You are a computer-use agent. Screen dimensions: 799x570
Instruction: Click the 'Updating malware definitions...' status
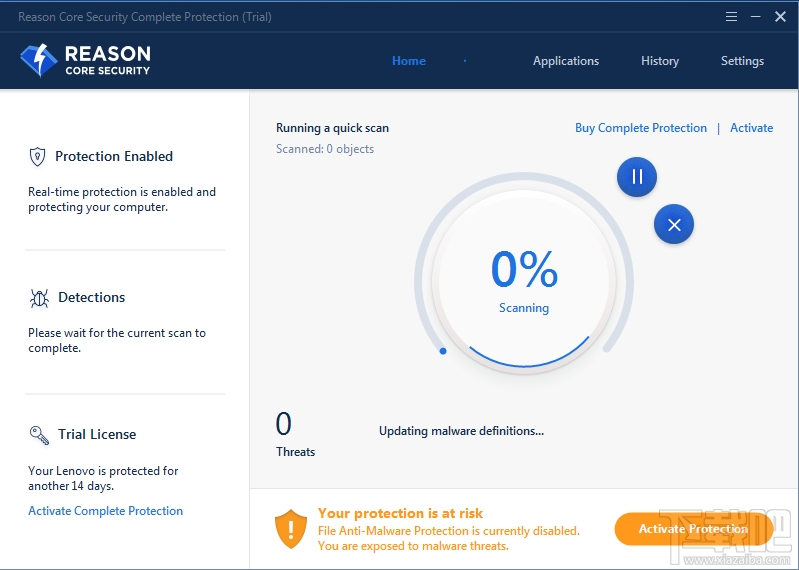click(461, 431)
